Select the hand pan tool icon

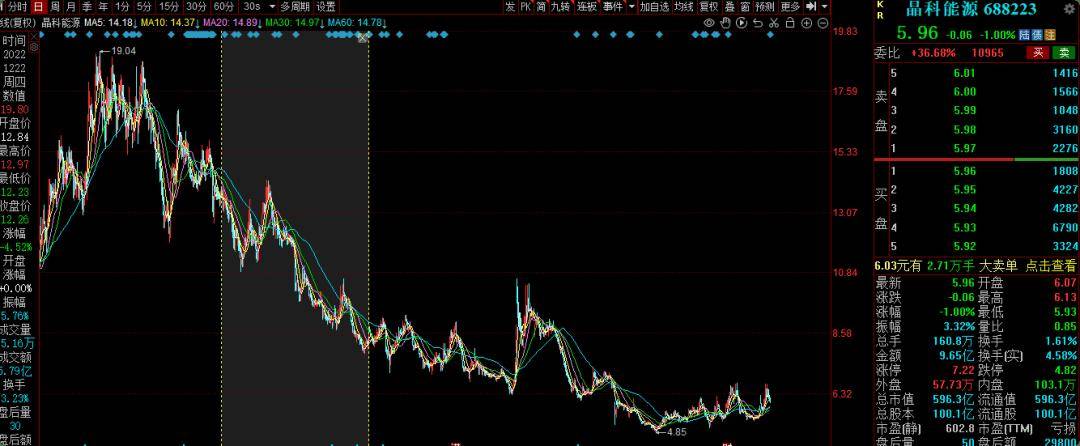(x=725, y=23)
